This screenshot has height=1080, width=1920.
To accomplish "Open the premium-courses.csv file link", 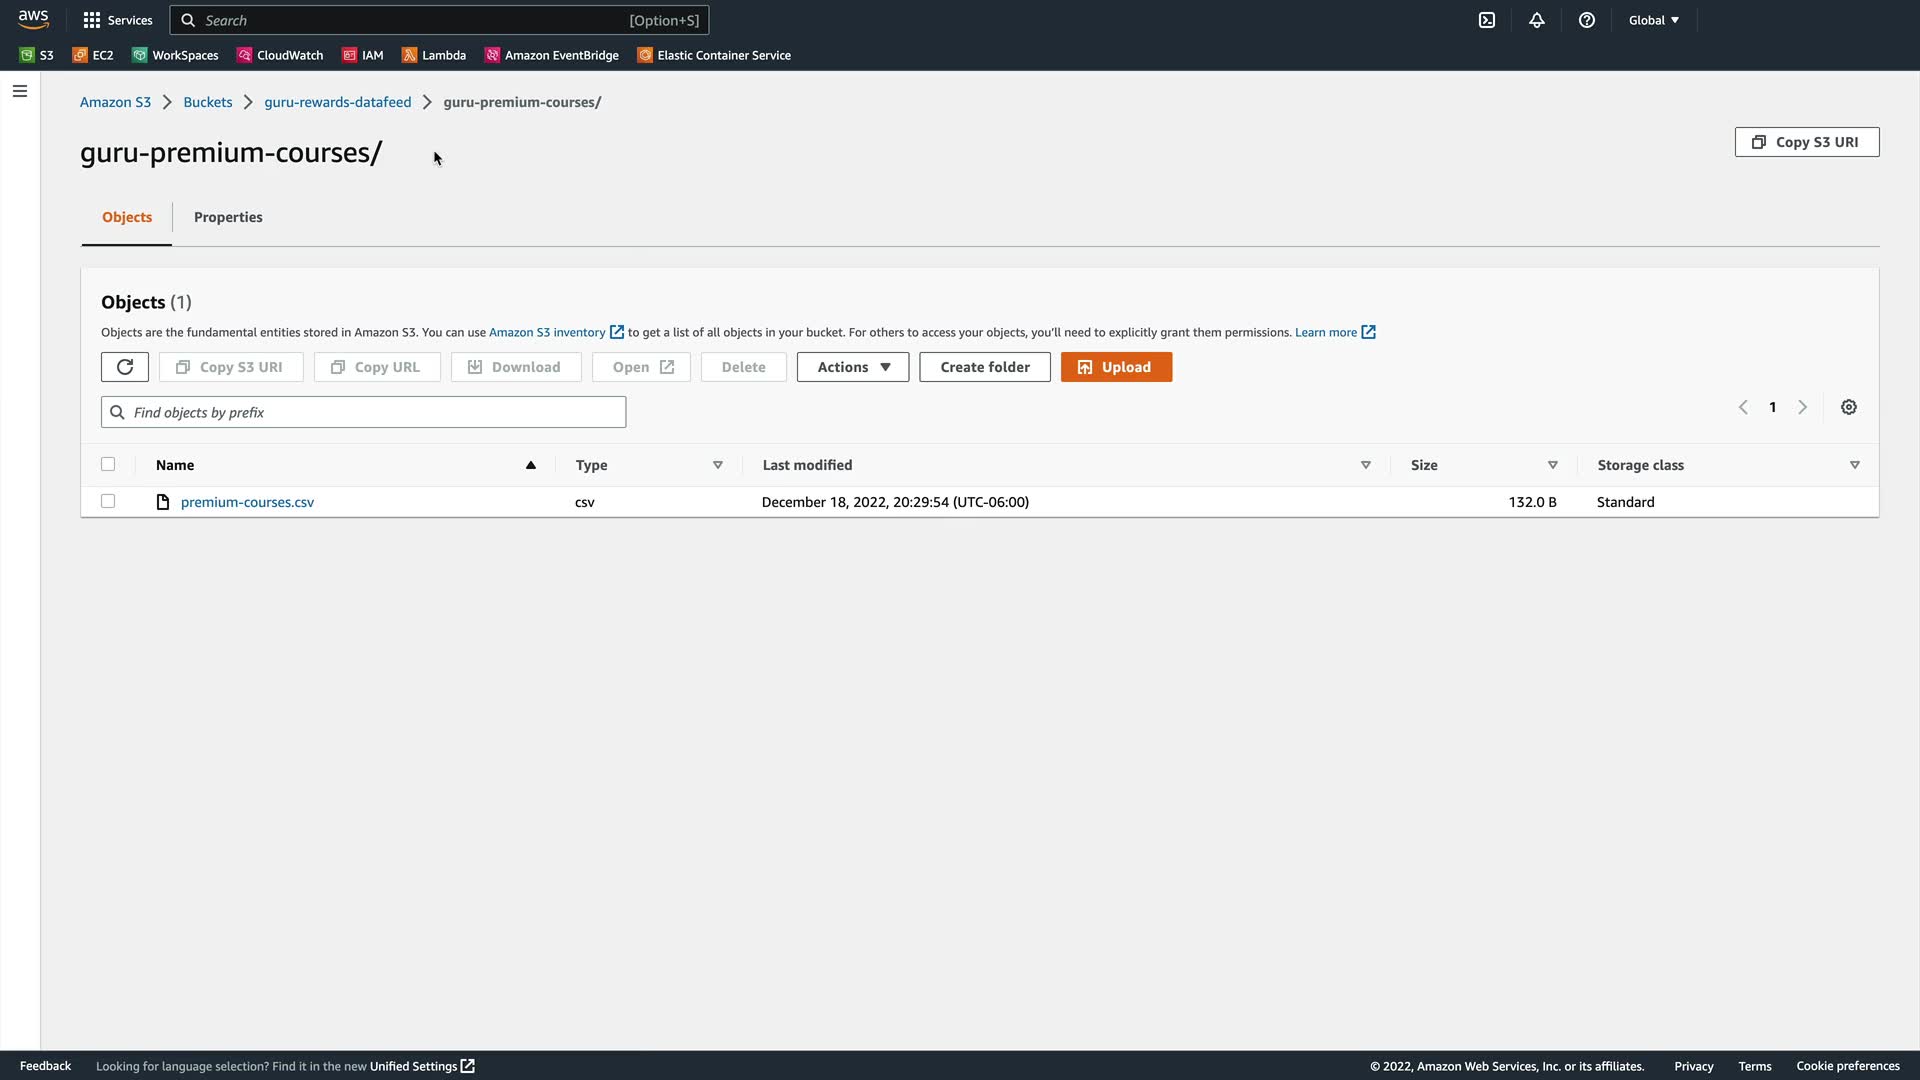I will pyautogui.click(x=247, y=502).
